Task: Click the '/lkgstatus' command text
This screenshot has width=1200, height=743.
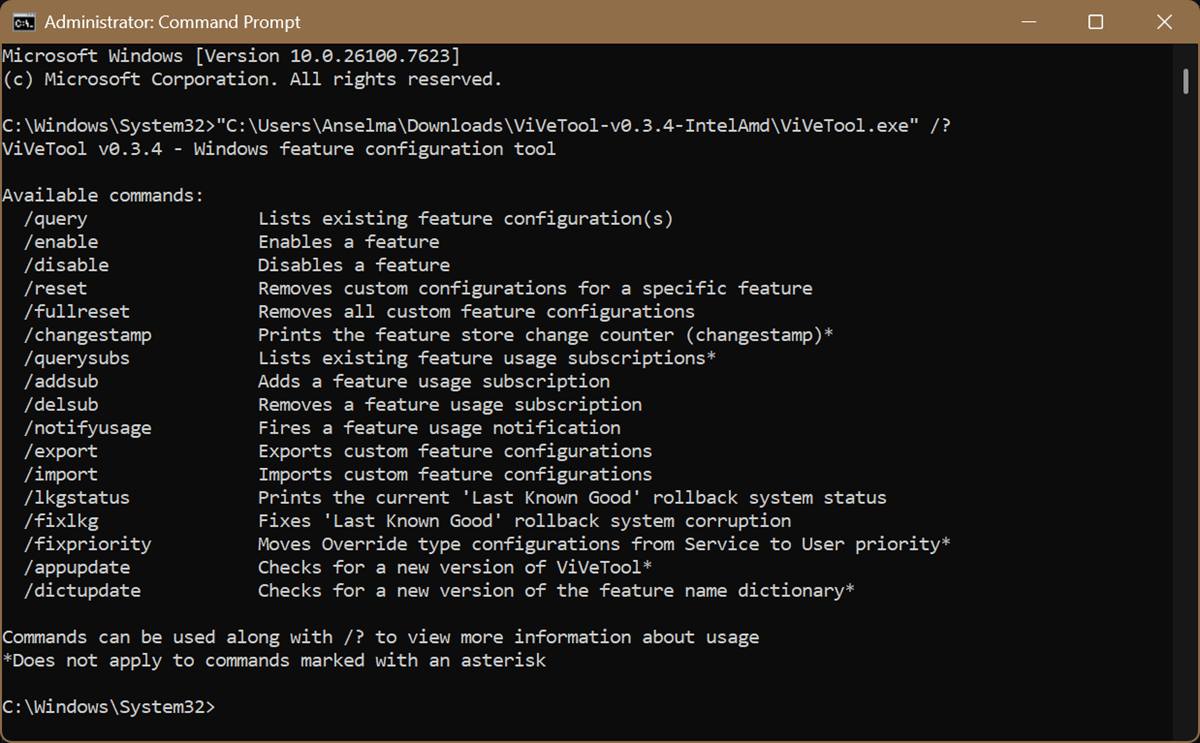Action: coord(77,497)
